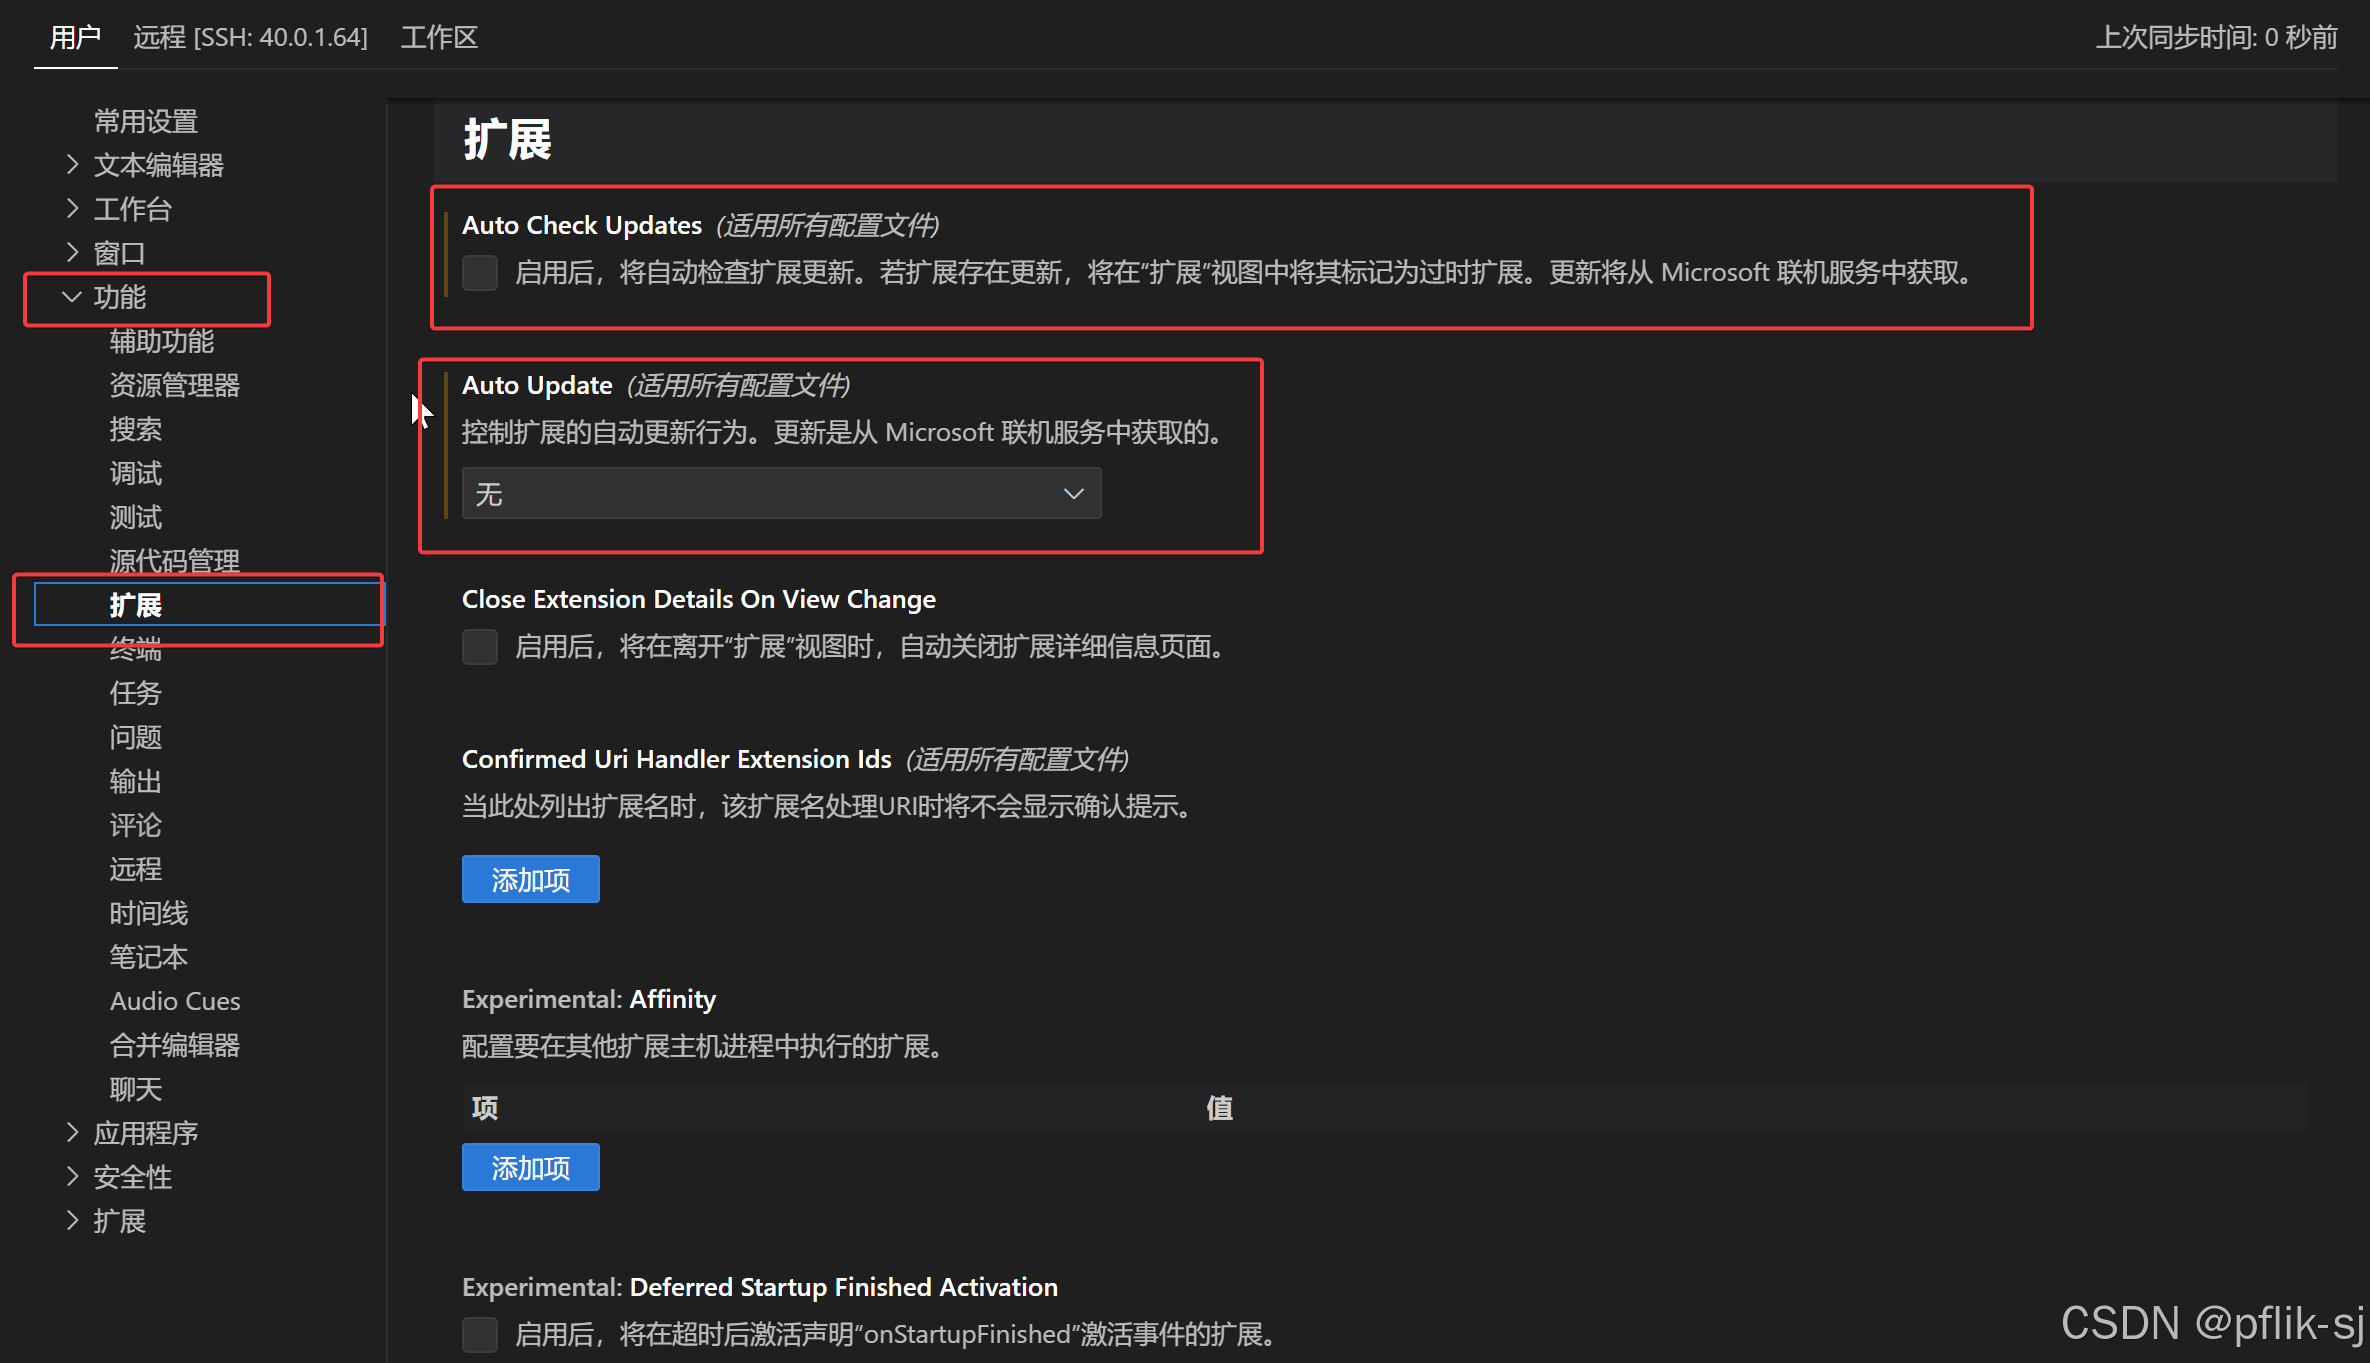Click 添加项 under Confirmed Uri Handler
This screenshot has height=1363, width=2370.
[x=530, y=879]
